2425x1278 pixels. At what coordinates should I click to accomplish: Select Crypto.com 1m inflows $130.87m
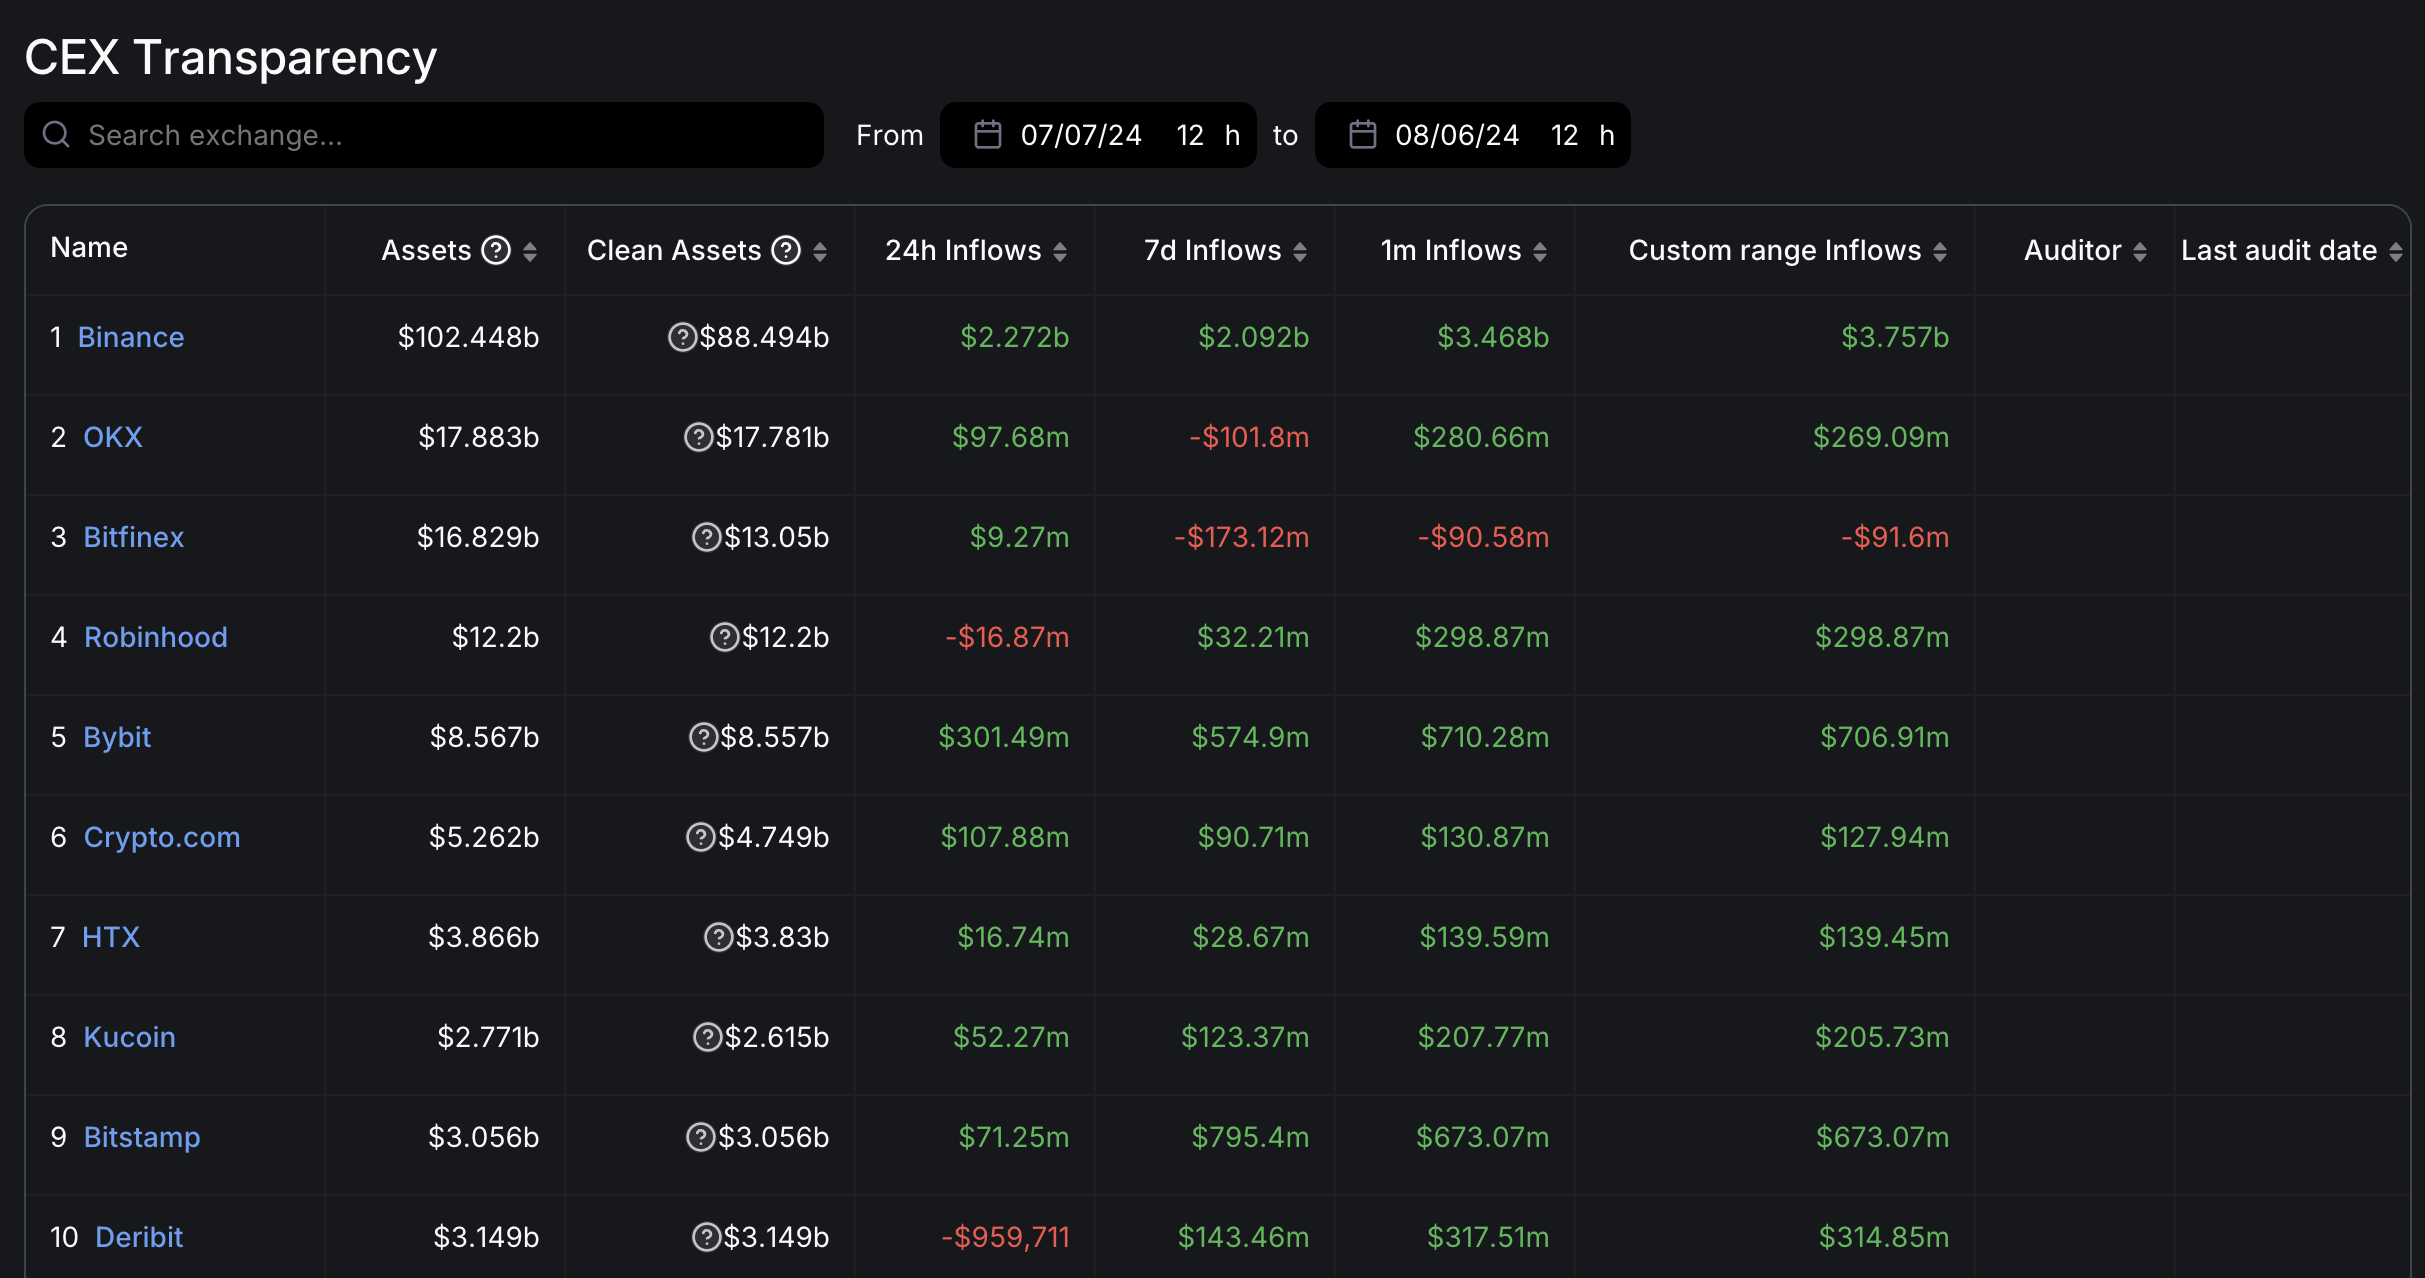1485,837
